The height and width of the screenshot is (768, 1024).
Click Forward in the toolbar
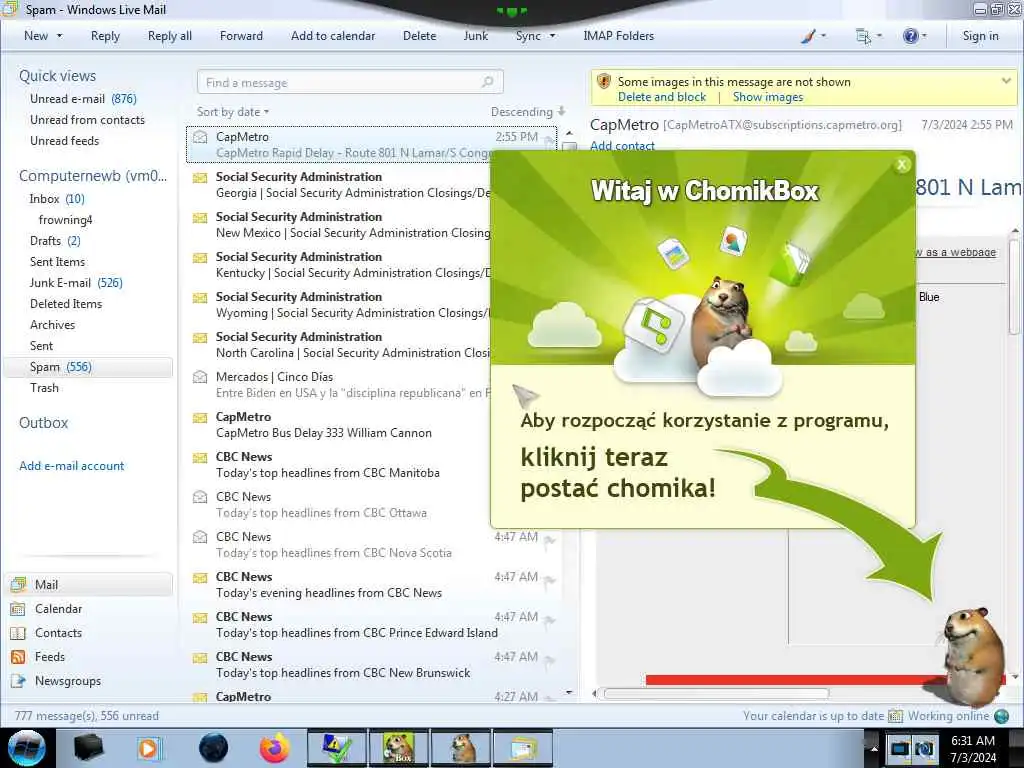[241, 36]
